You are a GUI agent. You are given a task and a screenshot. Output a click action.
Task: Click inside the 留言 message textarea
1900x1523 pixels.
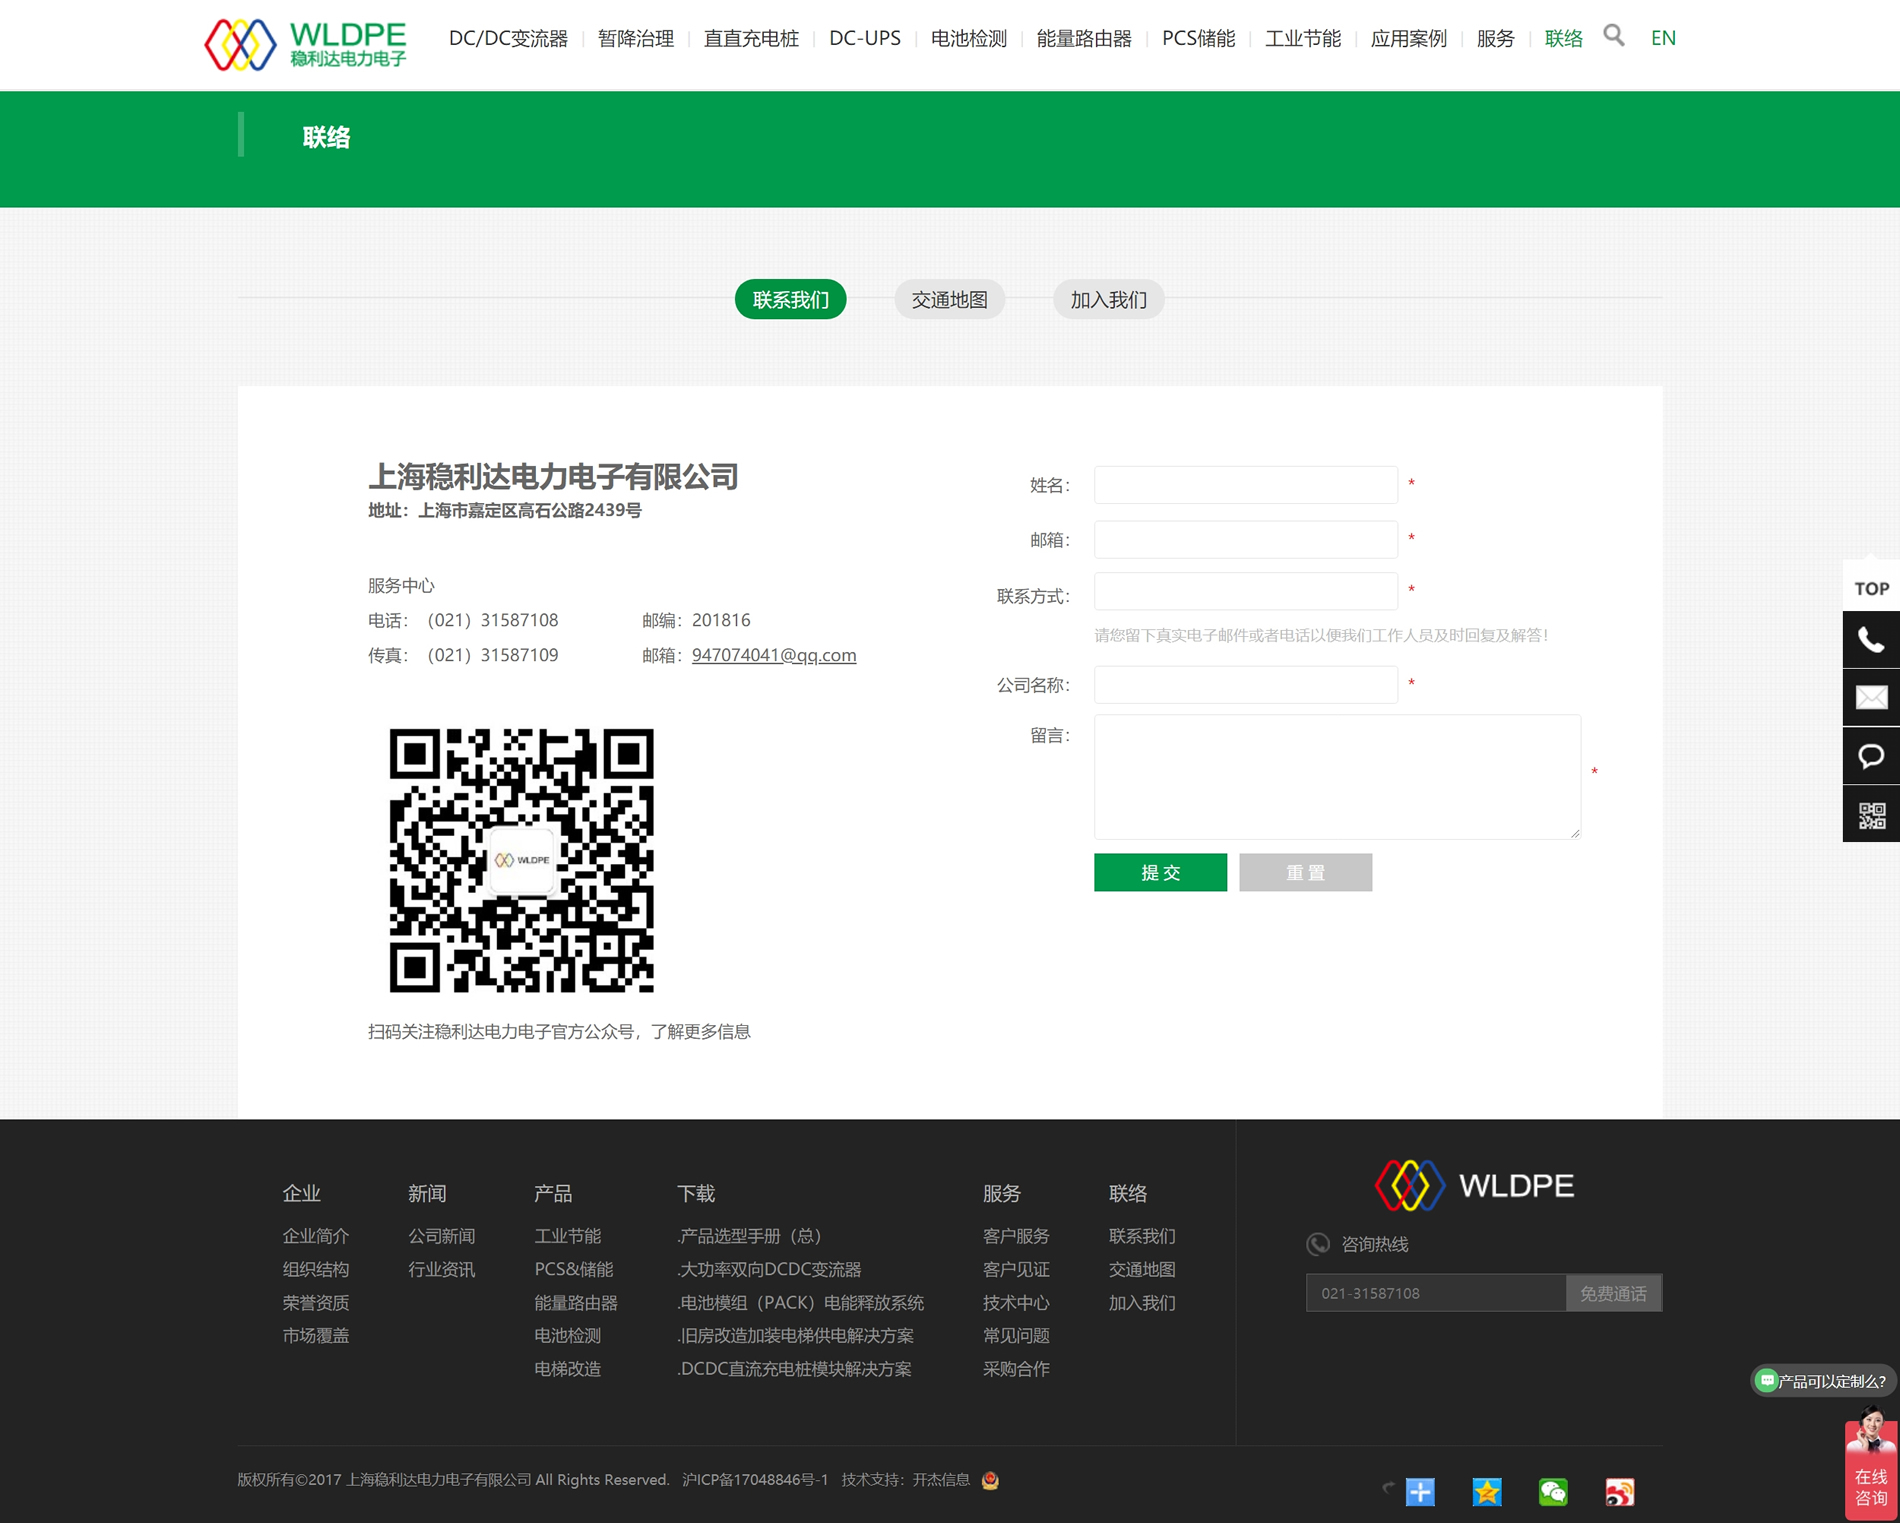pyautogui.click(x=1337, y=776)
